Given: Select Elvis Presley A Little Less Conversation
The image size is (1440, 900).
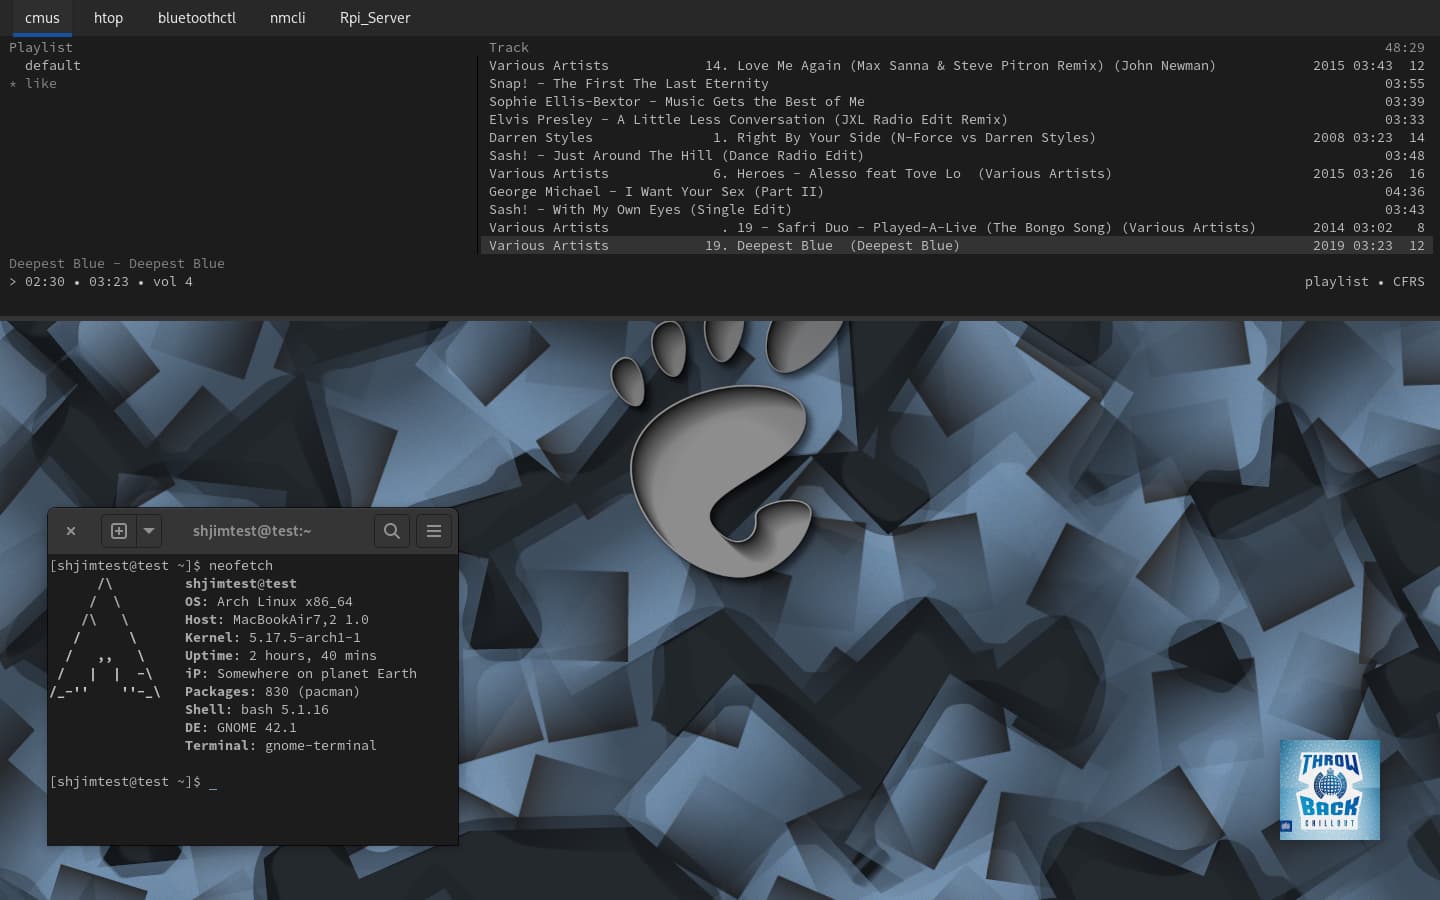Looking at the screenshot, I should [x=957, y=120].
